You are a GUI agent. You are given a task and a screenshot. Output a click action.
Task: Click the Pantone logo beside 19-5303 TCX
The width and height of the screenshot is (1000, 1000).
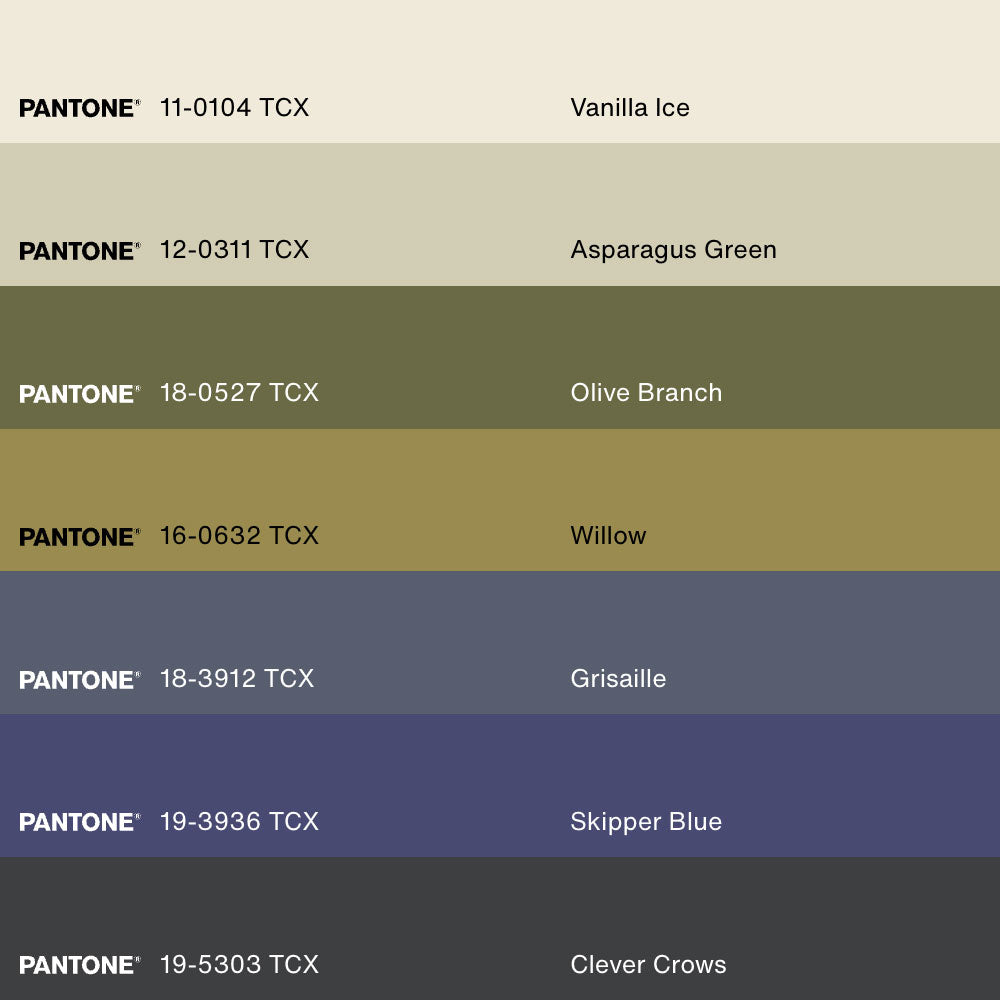[79, 965]
